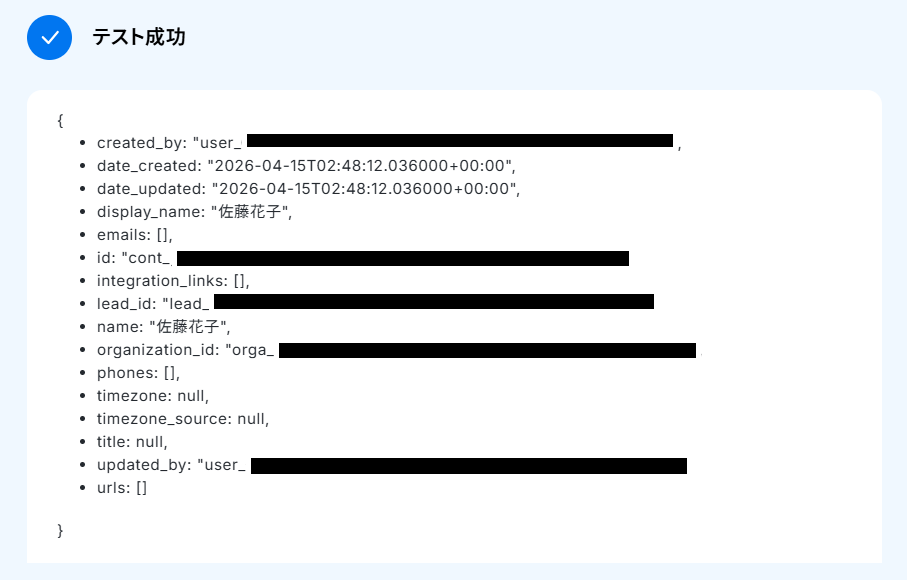Click the title null line
907x580 pixels.
(132, 442)
